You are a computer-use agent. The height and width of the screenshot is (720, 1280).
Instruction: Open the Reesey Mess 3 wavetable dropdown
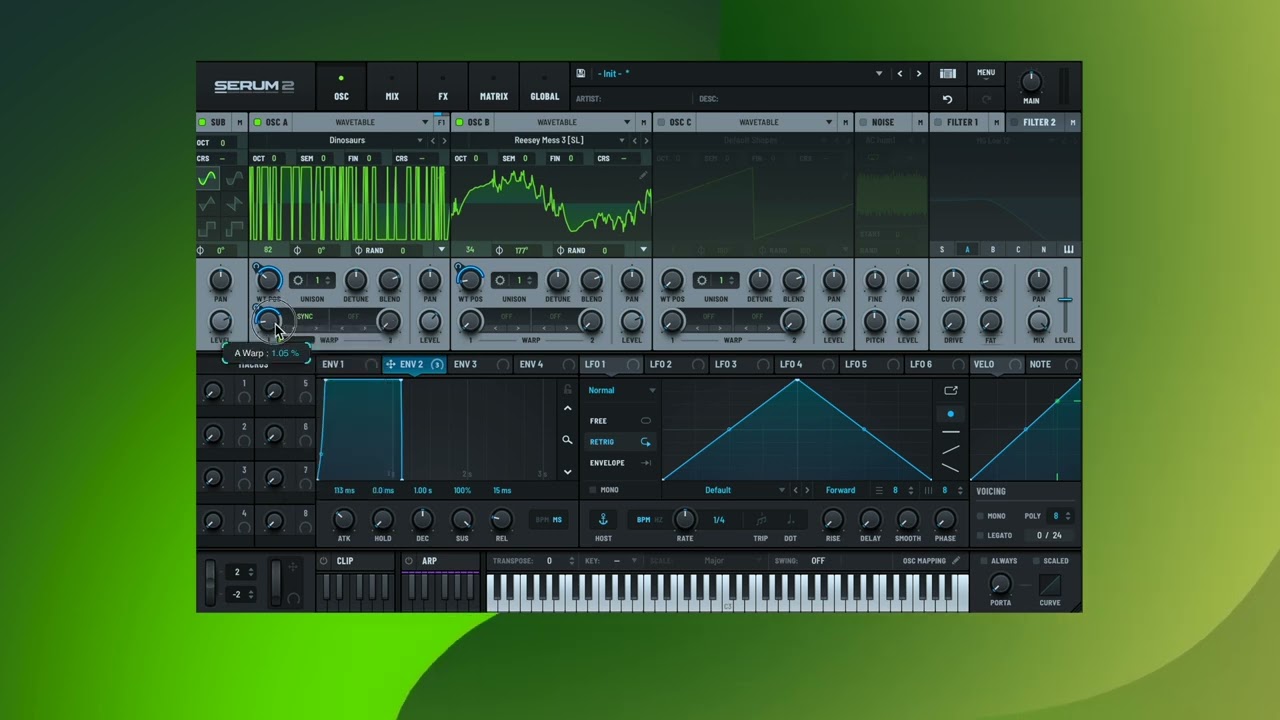coord(549,141)
